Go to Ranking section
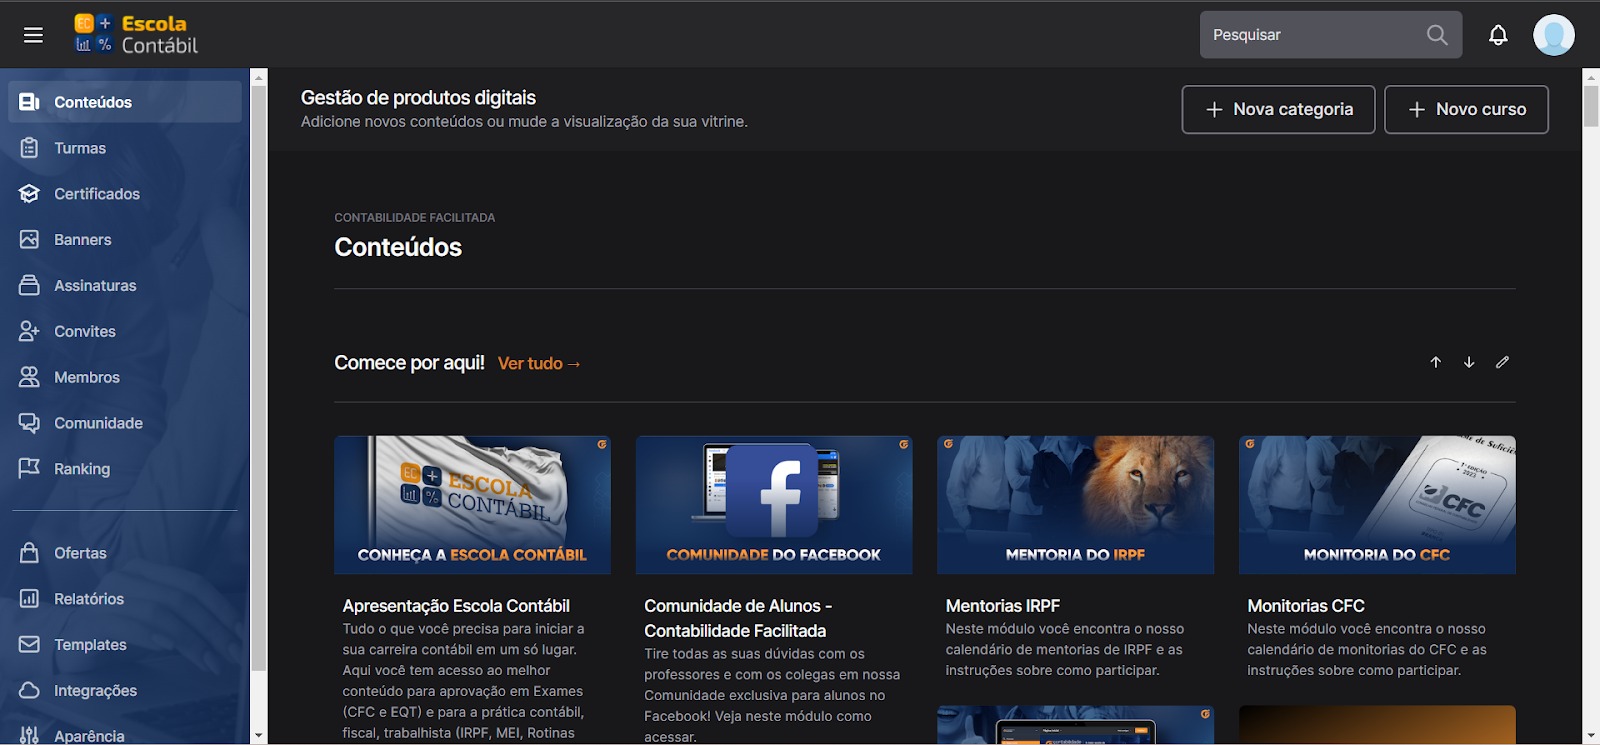 [x=125, y=468]
